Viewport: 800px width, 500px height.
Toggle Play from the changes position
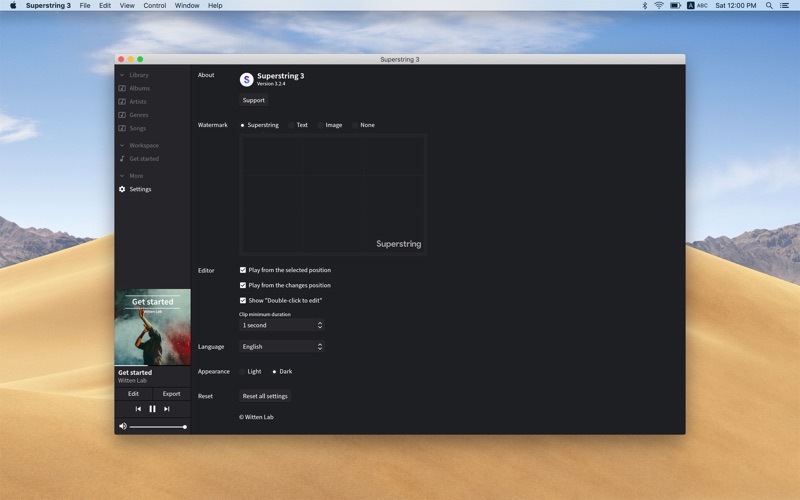pos(243,285)
